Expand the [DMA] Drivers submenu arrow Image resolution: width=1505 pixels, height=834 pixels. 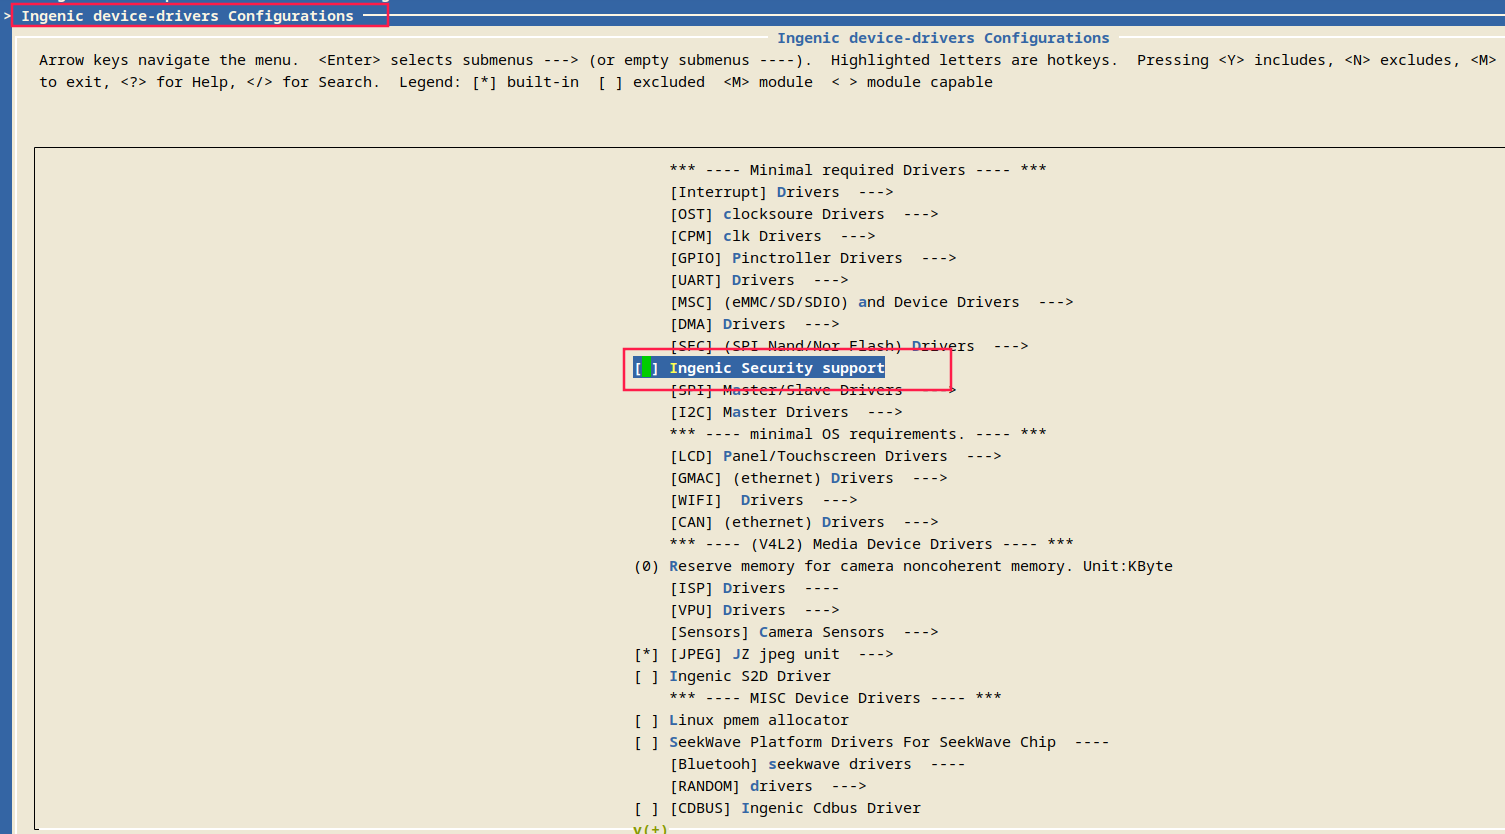click(822, 324)
